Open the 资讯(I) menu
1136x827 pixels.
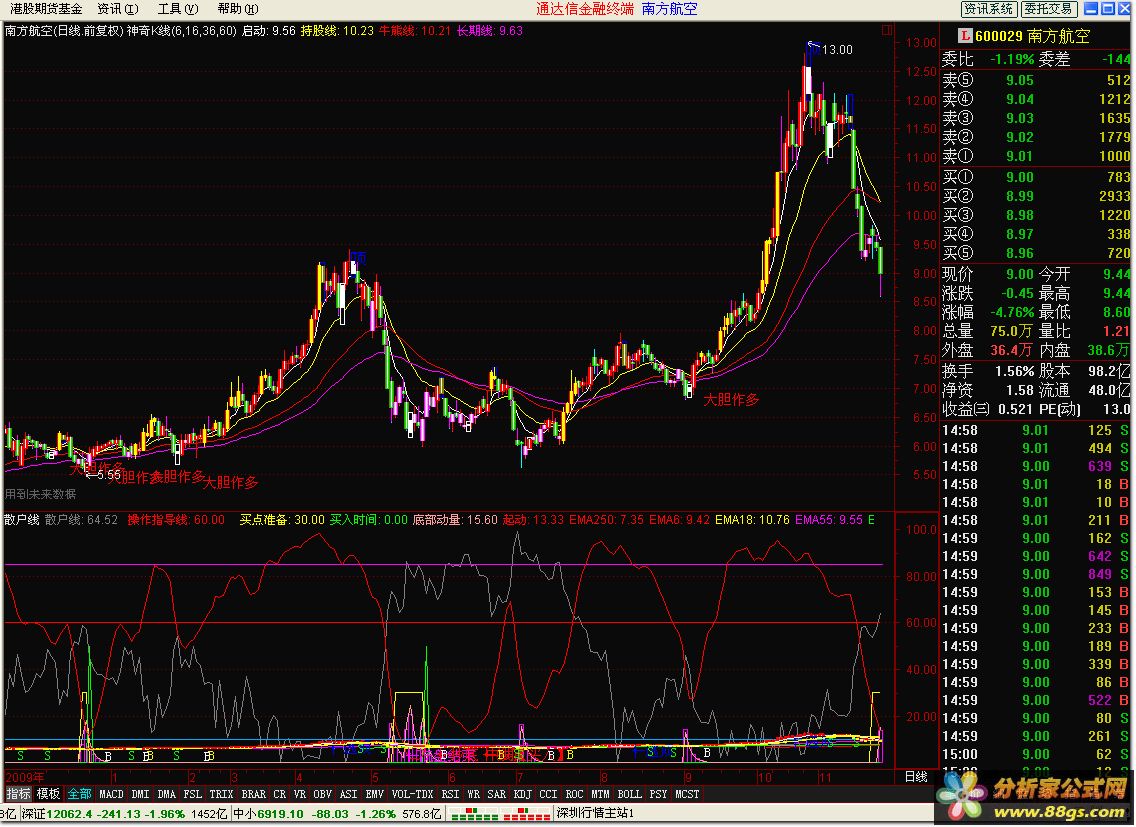pos(117,9)
